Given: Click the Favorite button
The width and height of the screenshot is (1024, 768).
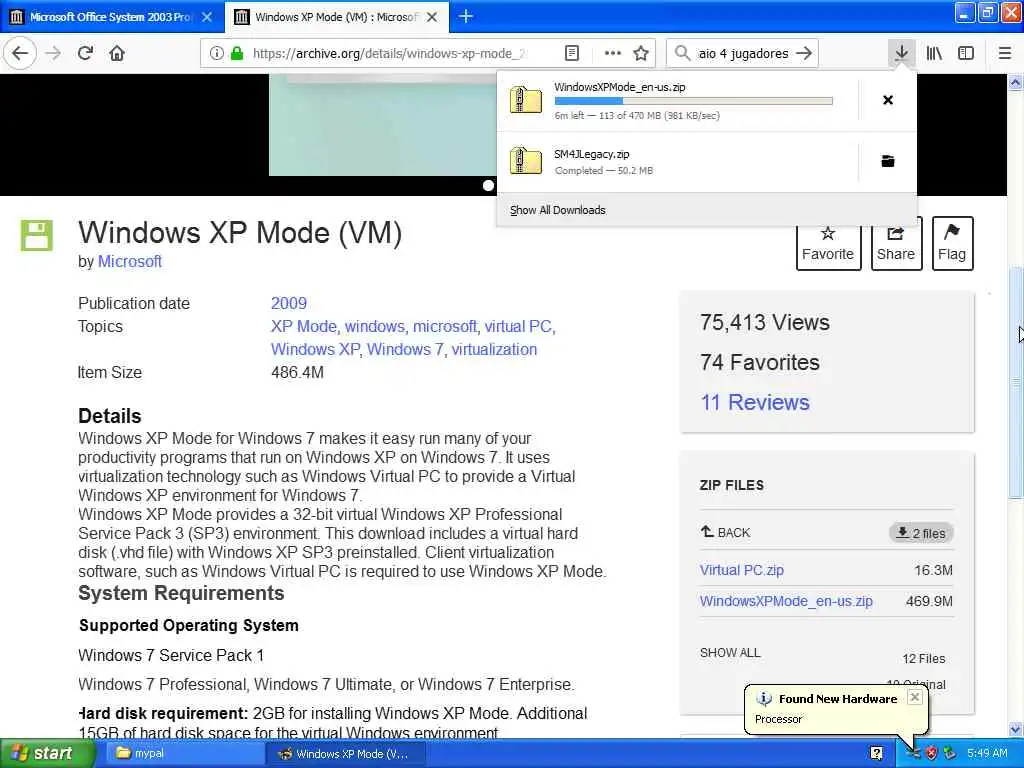Looking at the screenshot, I should (x=828, y=243).
